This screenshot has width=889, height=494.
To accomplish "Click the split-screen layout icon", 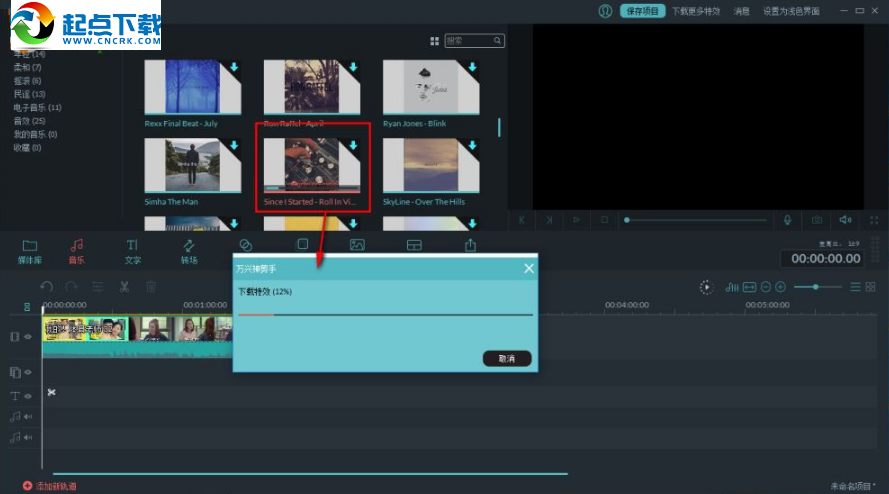I will pyautogui.click(x=414, y=245).
